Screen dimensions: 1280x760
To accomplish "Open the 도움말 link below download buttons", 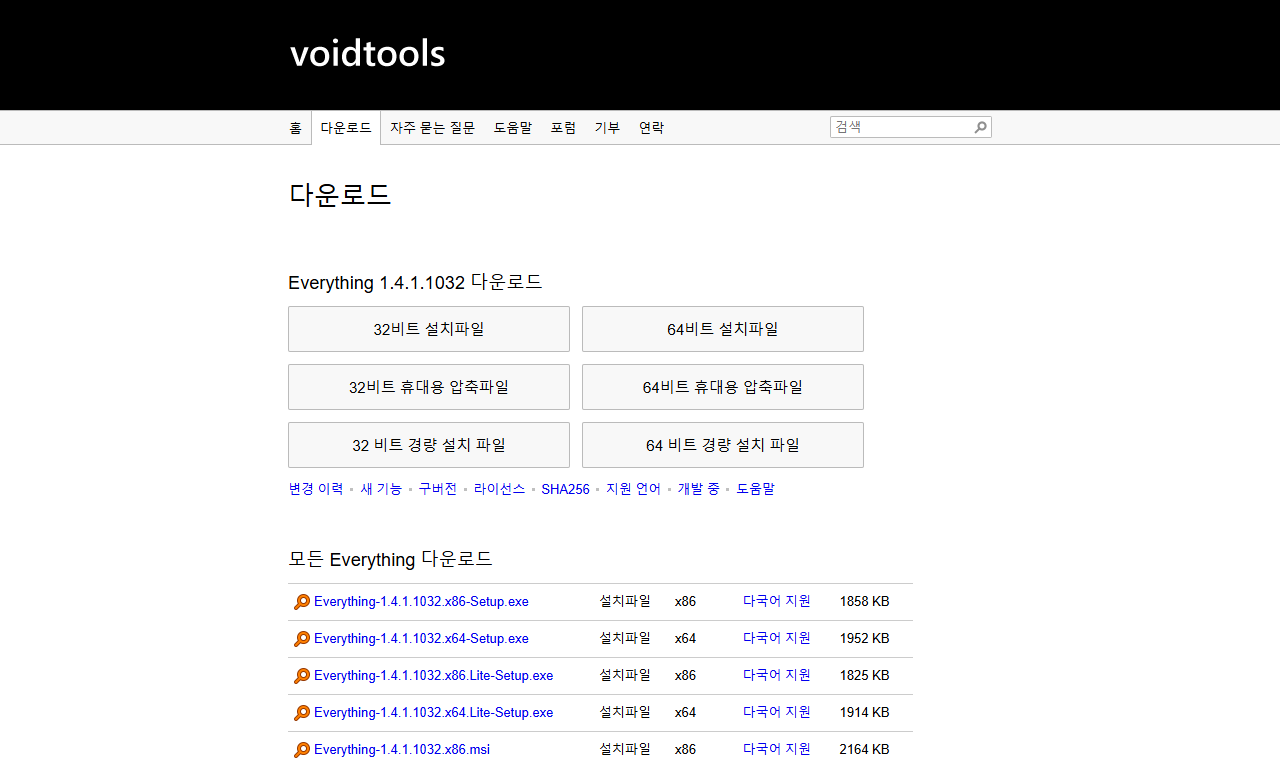I will (756, 489).
